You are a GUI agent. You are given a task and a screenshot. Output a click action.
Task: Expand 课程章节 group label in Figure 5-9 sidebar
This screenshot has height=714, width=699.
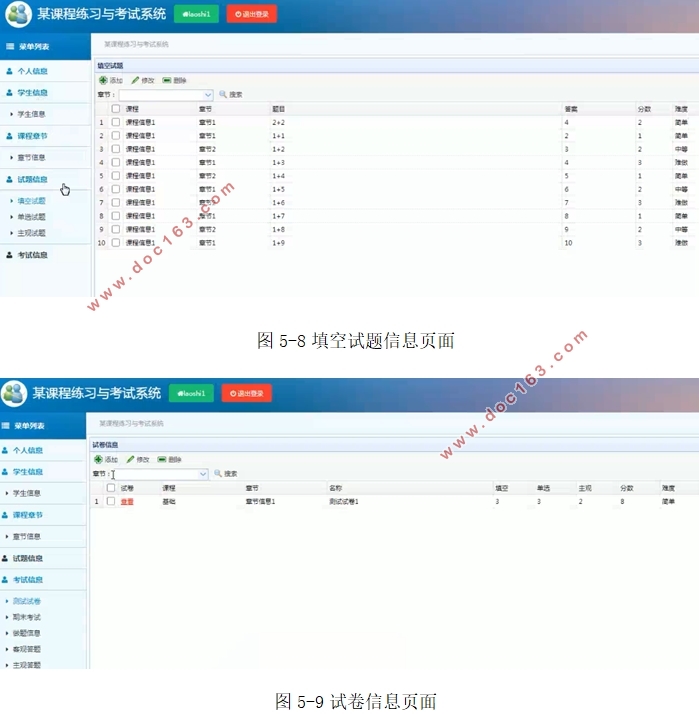[28, 515]
